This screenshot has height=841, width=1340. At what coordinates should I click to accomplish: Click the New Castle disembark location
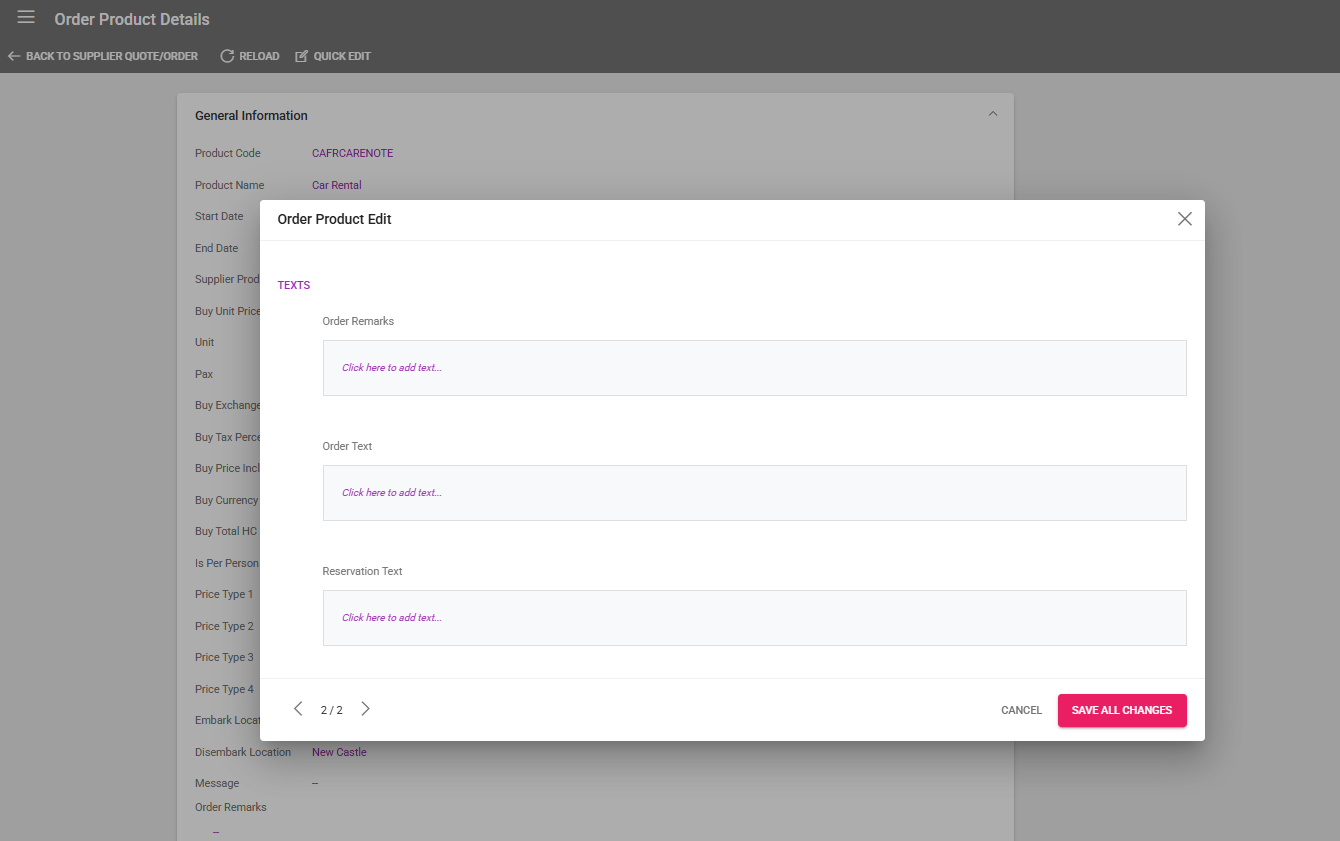pos(339,752)
